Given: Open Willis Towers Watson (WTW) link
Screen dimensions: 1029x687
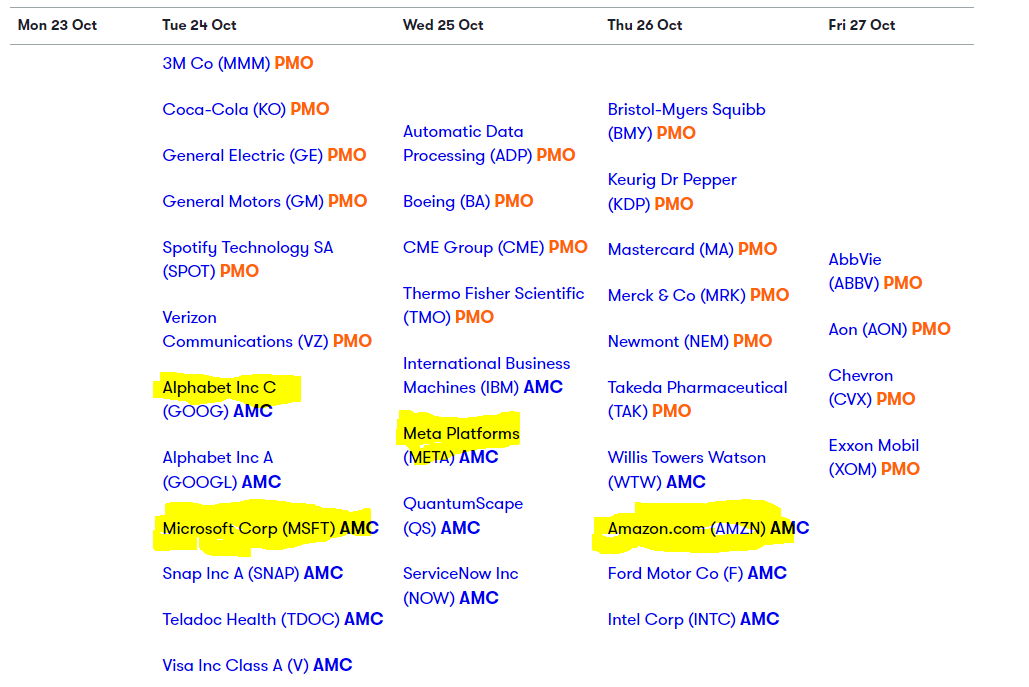Looking at the screenshot, I should pos(686,470).
